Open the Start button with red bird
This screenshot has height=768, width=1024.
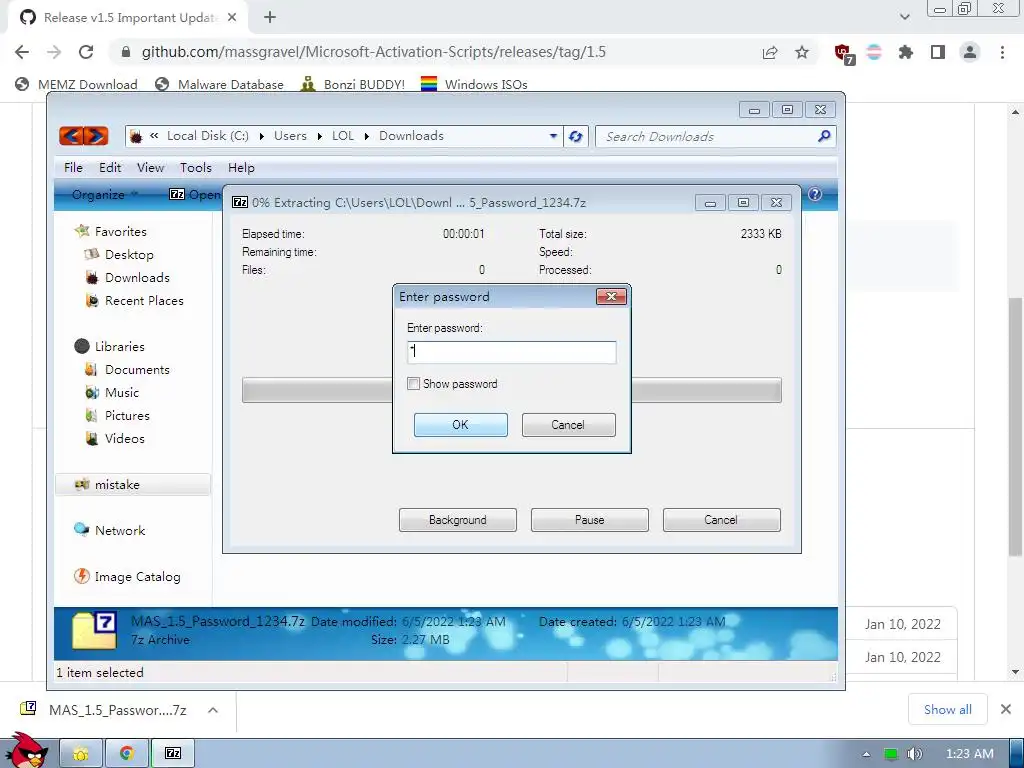coord(26,751)
